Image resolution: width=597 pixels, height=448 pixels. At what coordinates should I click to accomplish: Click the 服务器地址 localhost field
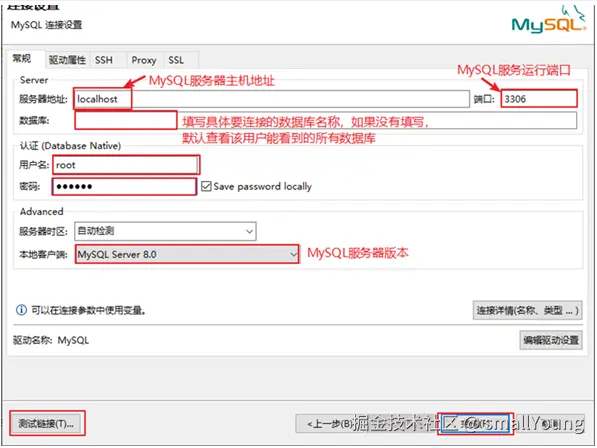click(x=271, y=99)
